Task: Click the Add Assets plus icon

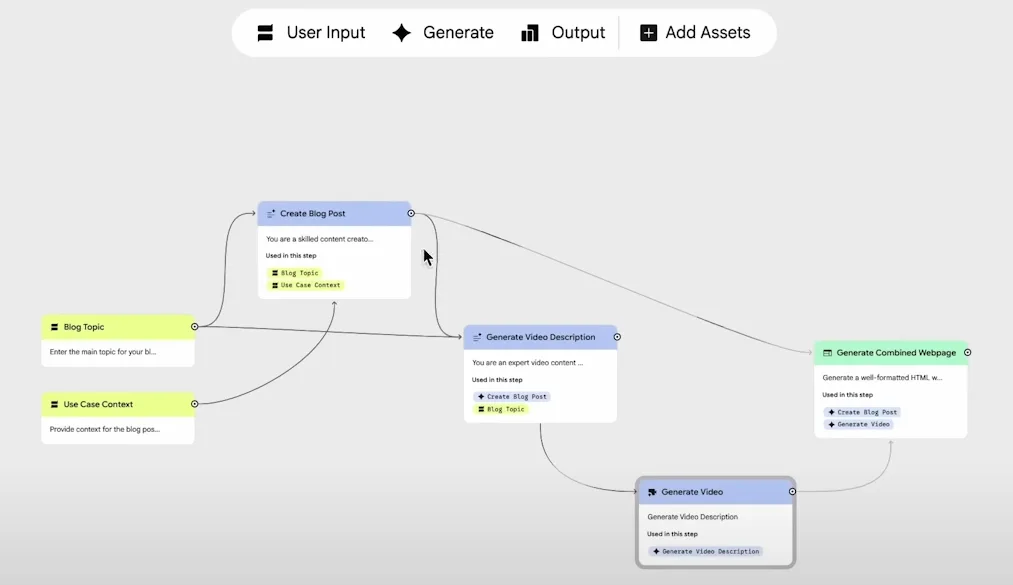Action: tap(648, 33)
